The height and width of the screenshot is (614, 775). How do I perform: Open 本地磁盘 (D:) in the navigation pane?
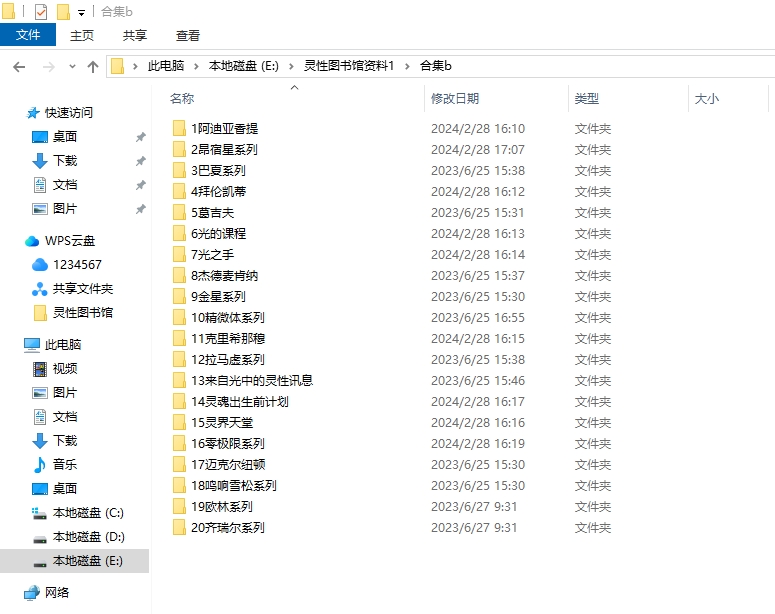pyautogui.click(x=88, y=537)
